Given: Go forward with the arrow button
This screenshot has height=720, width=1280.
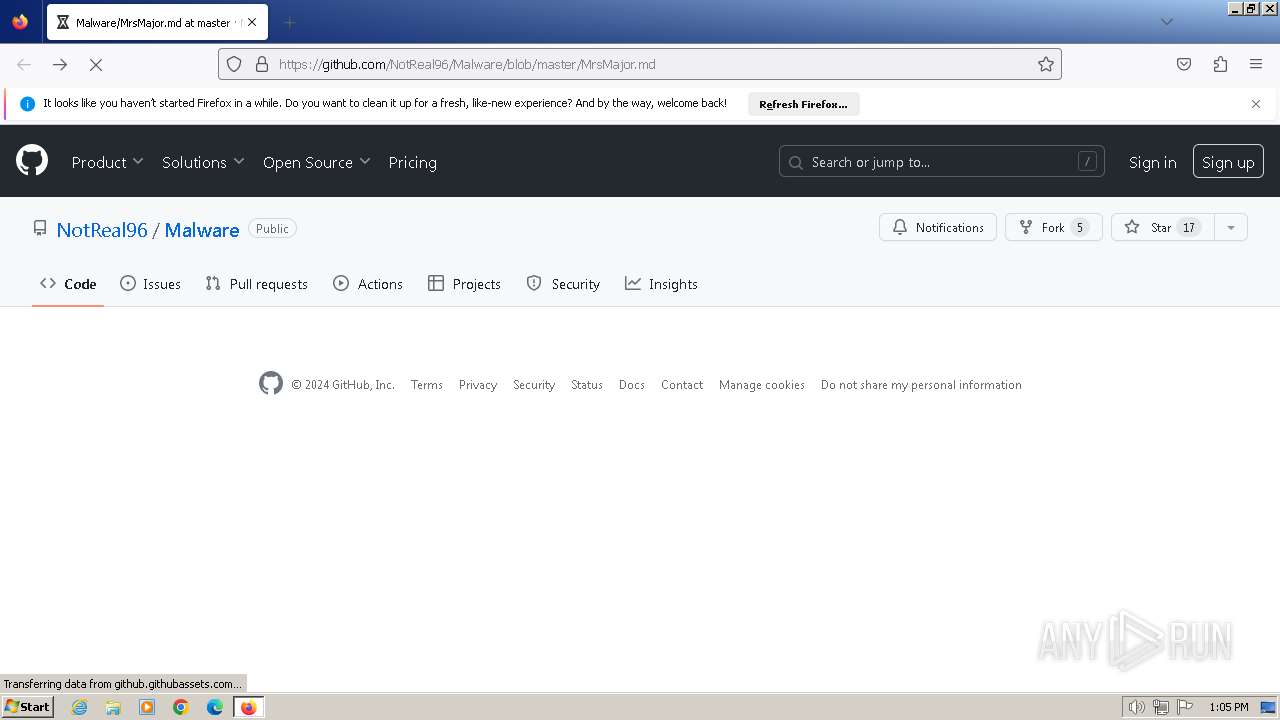Looking at the screenshot, I should (x=60, y=64).
